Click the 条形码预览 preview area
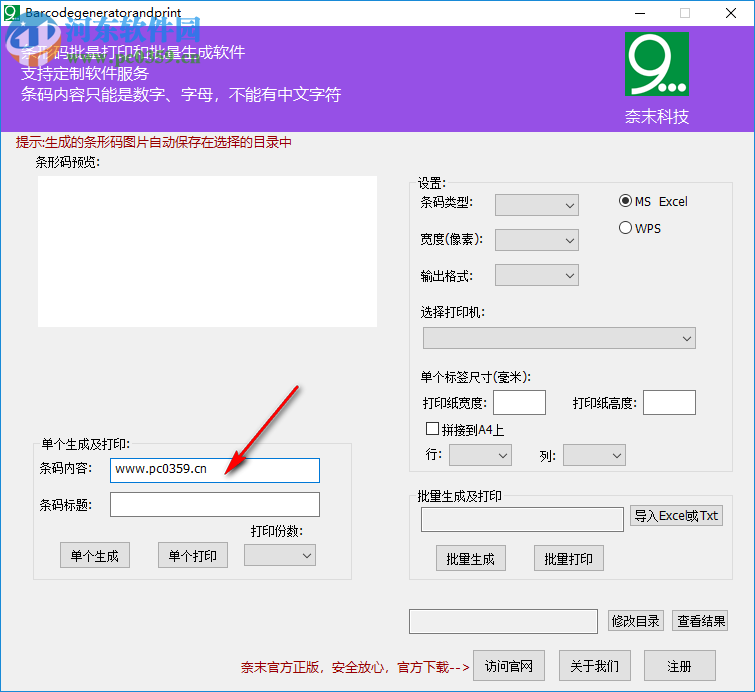The width and height of the screenshot is (755, 692). [x=208, y=251]
